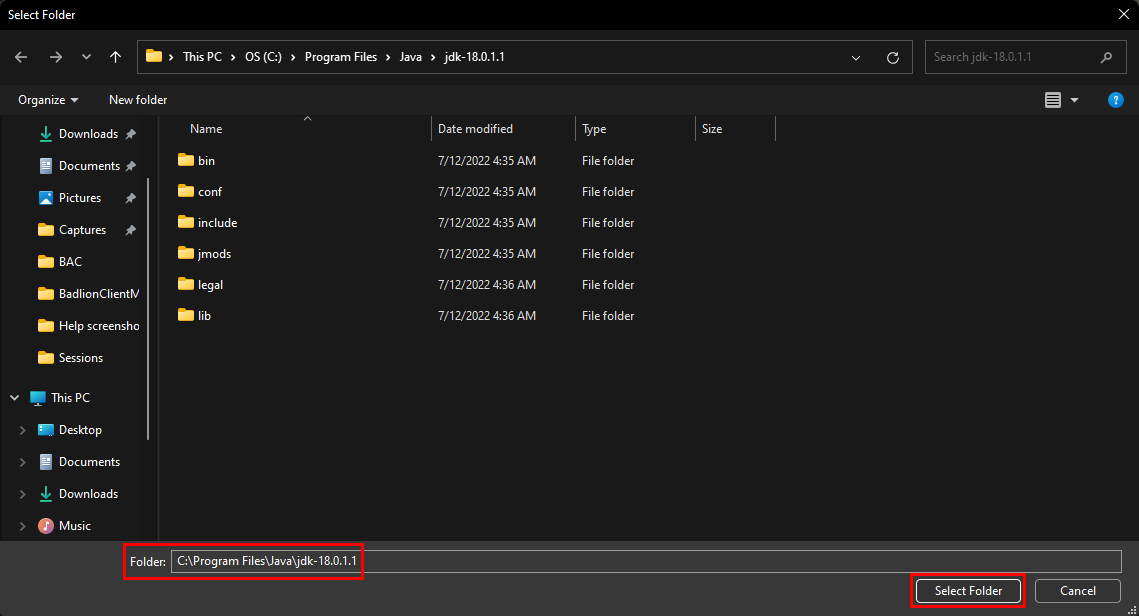Refresh the current folder listing
Viewport: 1139px width, 616px height.
pos(892,57)
